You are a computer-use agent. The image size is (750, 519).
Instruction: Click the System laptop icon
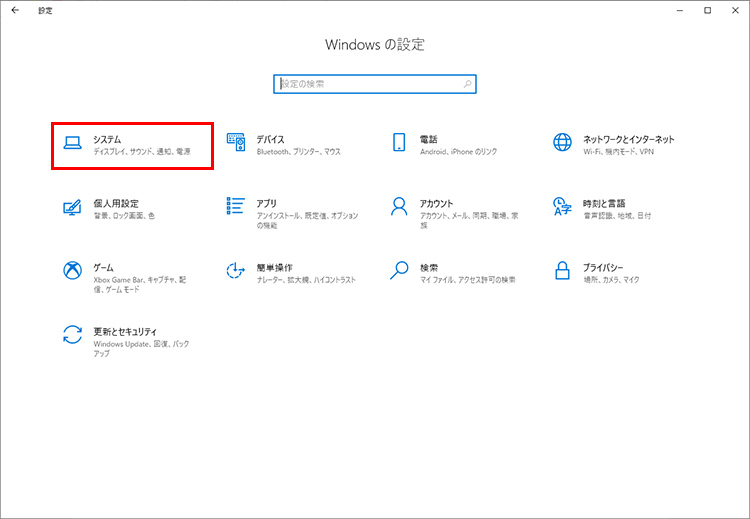72,143
